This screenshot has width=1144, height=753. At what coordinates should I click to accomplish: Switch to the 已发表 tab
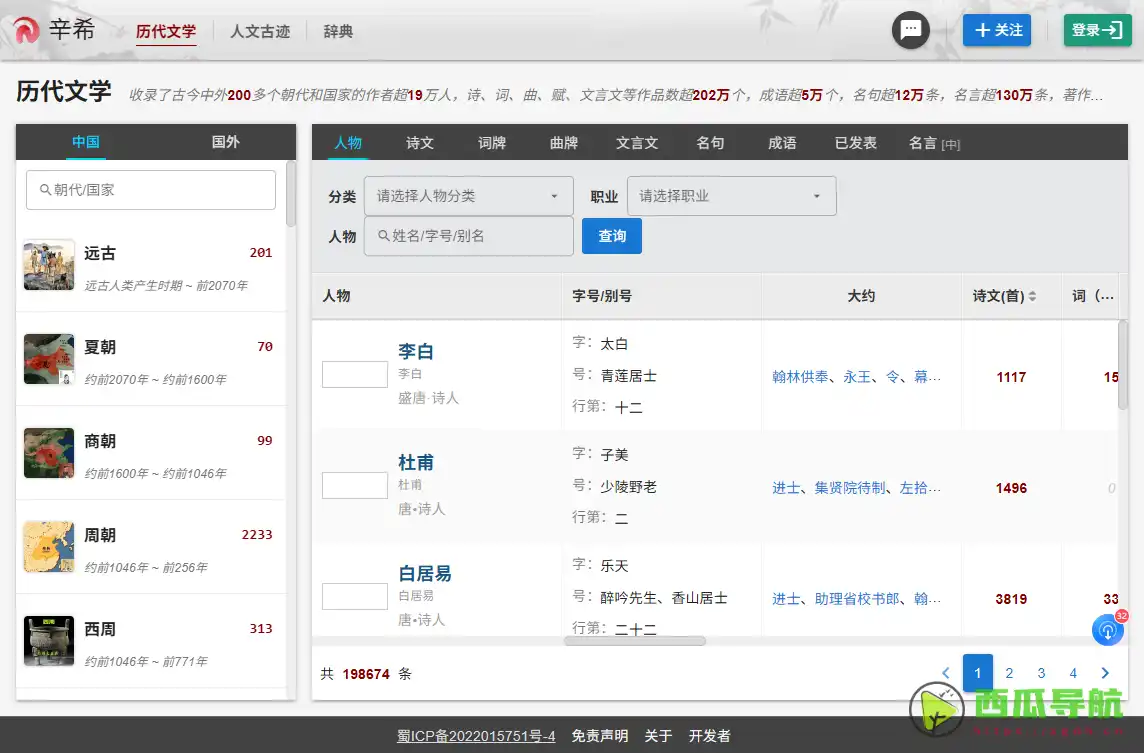pos(856,142)
